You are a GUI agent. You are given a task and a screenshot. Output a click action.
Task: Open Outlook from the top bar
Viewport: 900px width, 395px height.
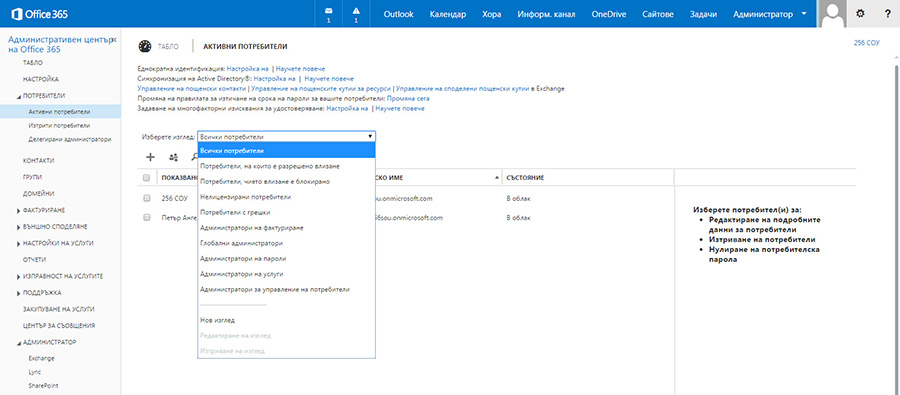pos(398,14)
